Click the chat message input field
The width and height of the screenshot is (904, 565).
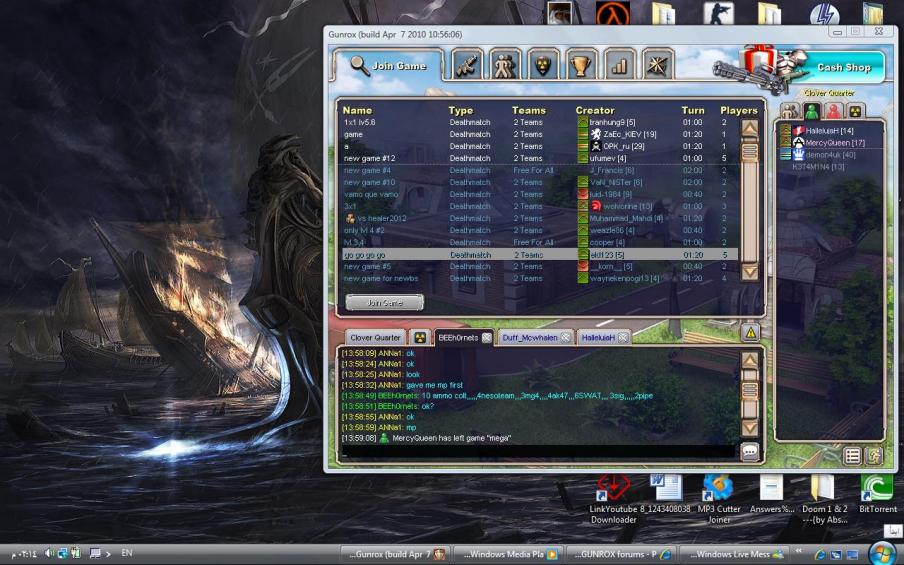pyautogui.click(x=540, y=452)
